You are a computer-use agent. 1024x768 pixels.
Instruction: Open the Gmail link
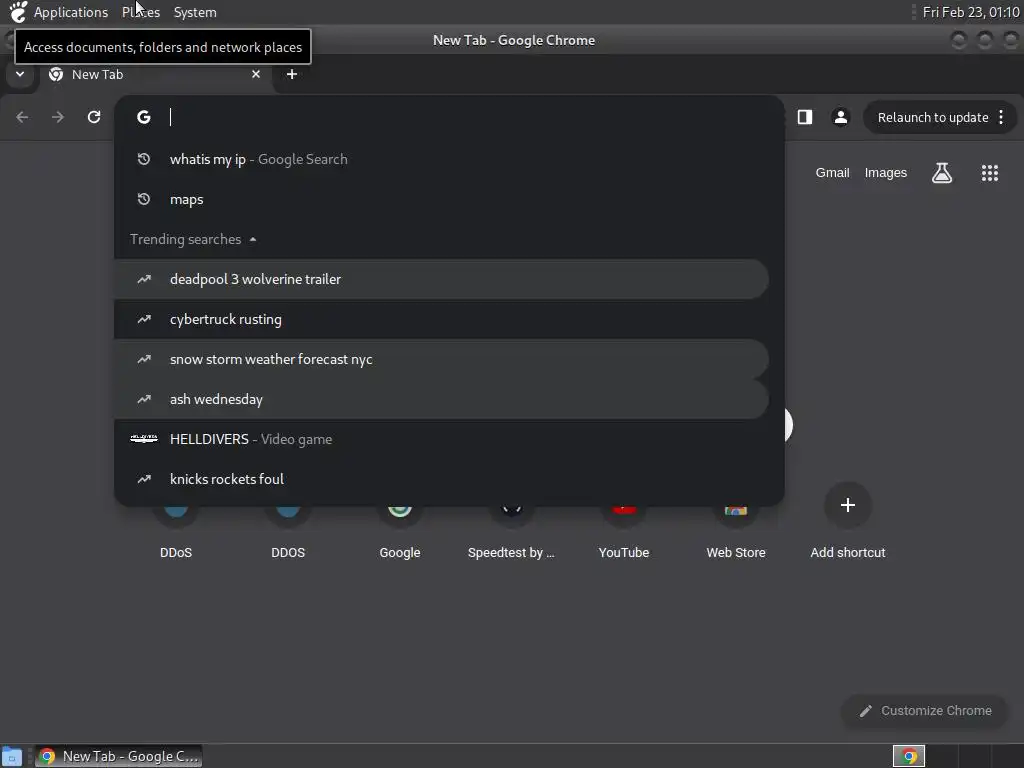tap(832, 172)
